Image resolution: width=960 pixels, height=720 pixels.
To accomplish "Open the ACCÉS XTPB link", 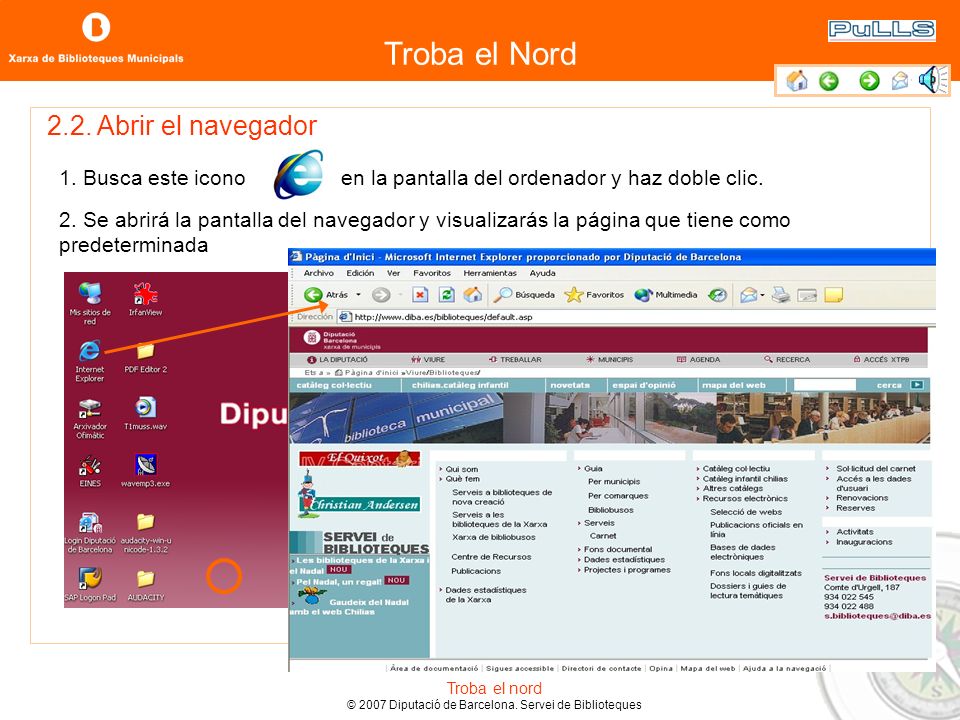I will click(882, 359).
